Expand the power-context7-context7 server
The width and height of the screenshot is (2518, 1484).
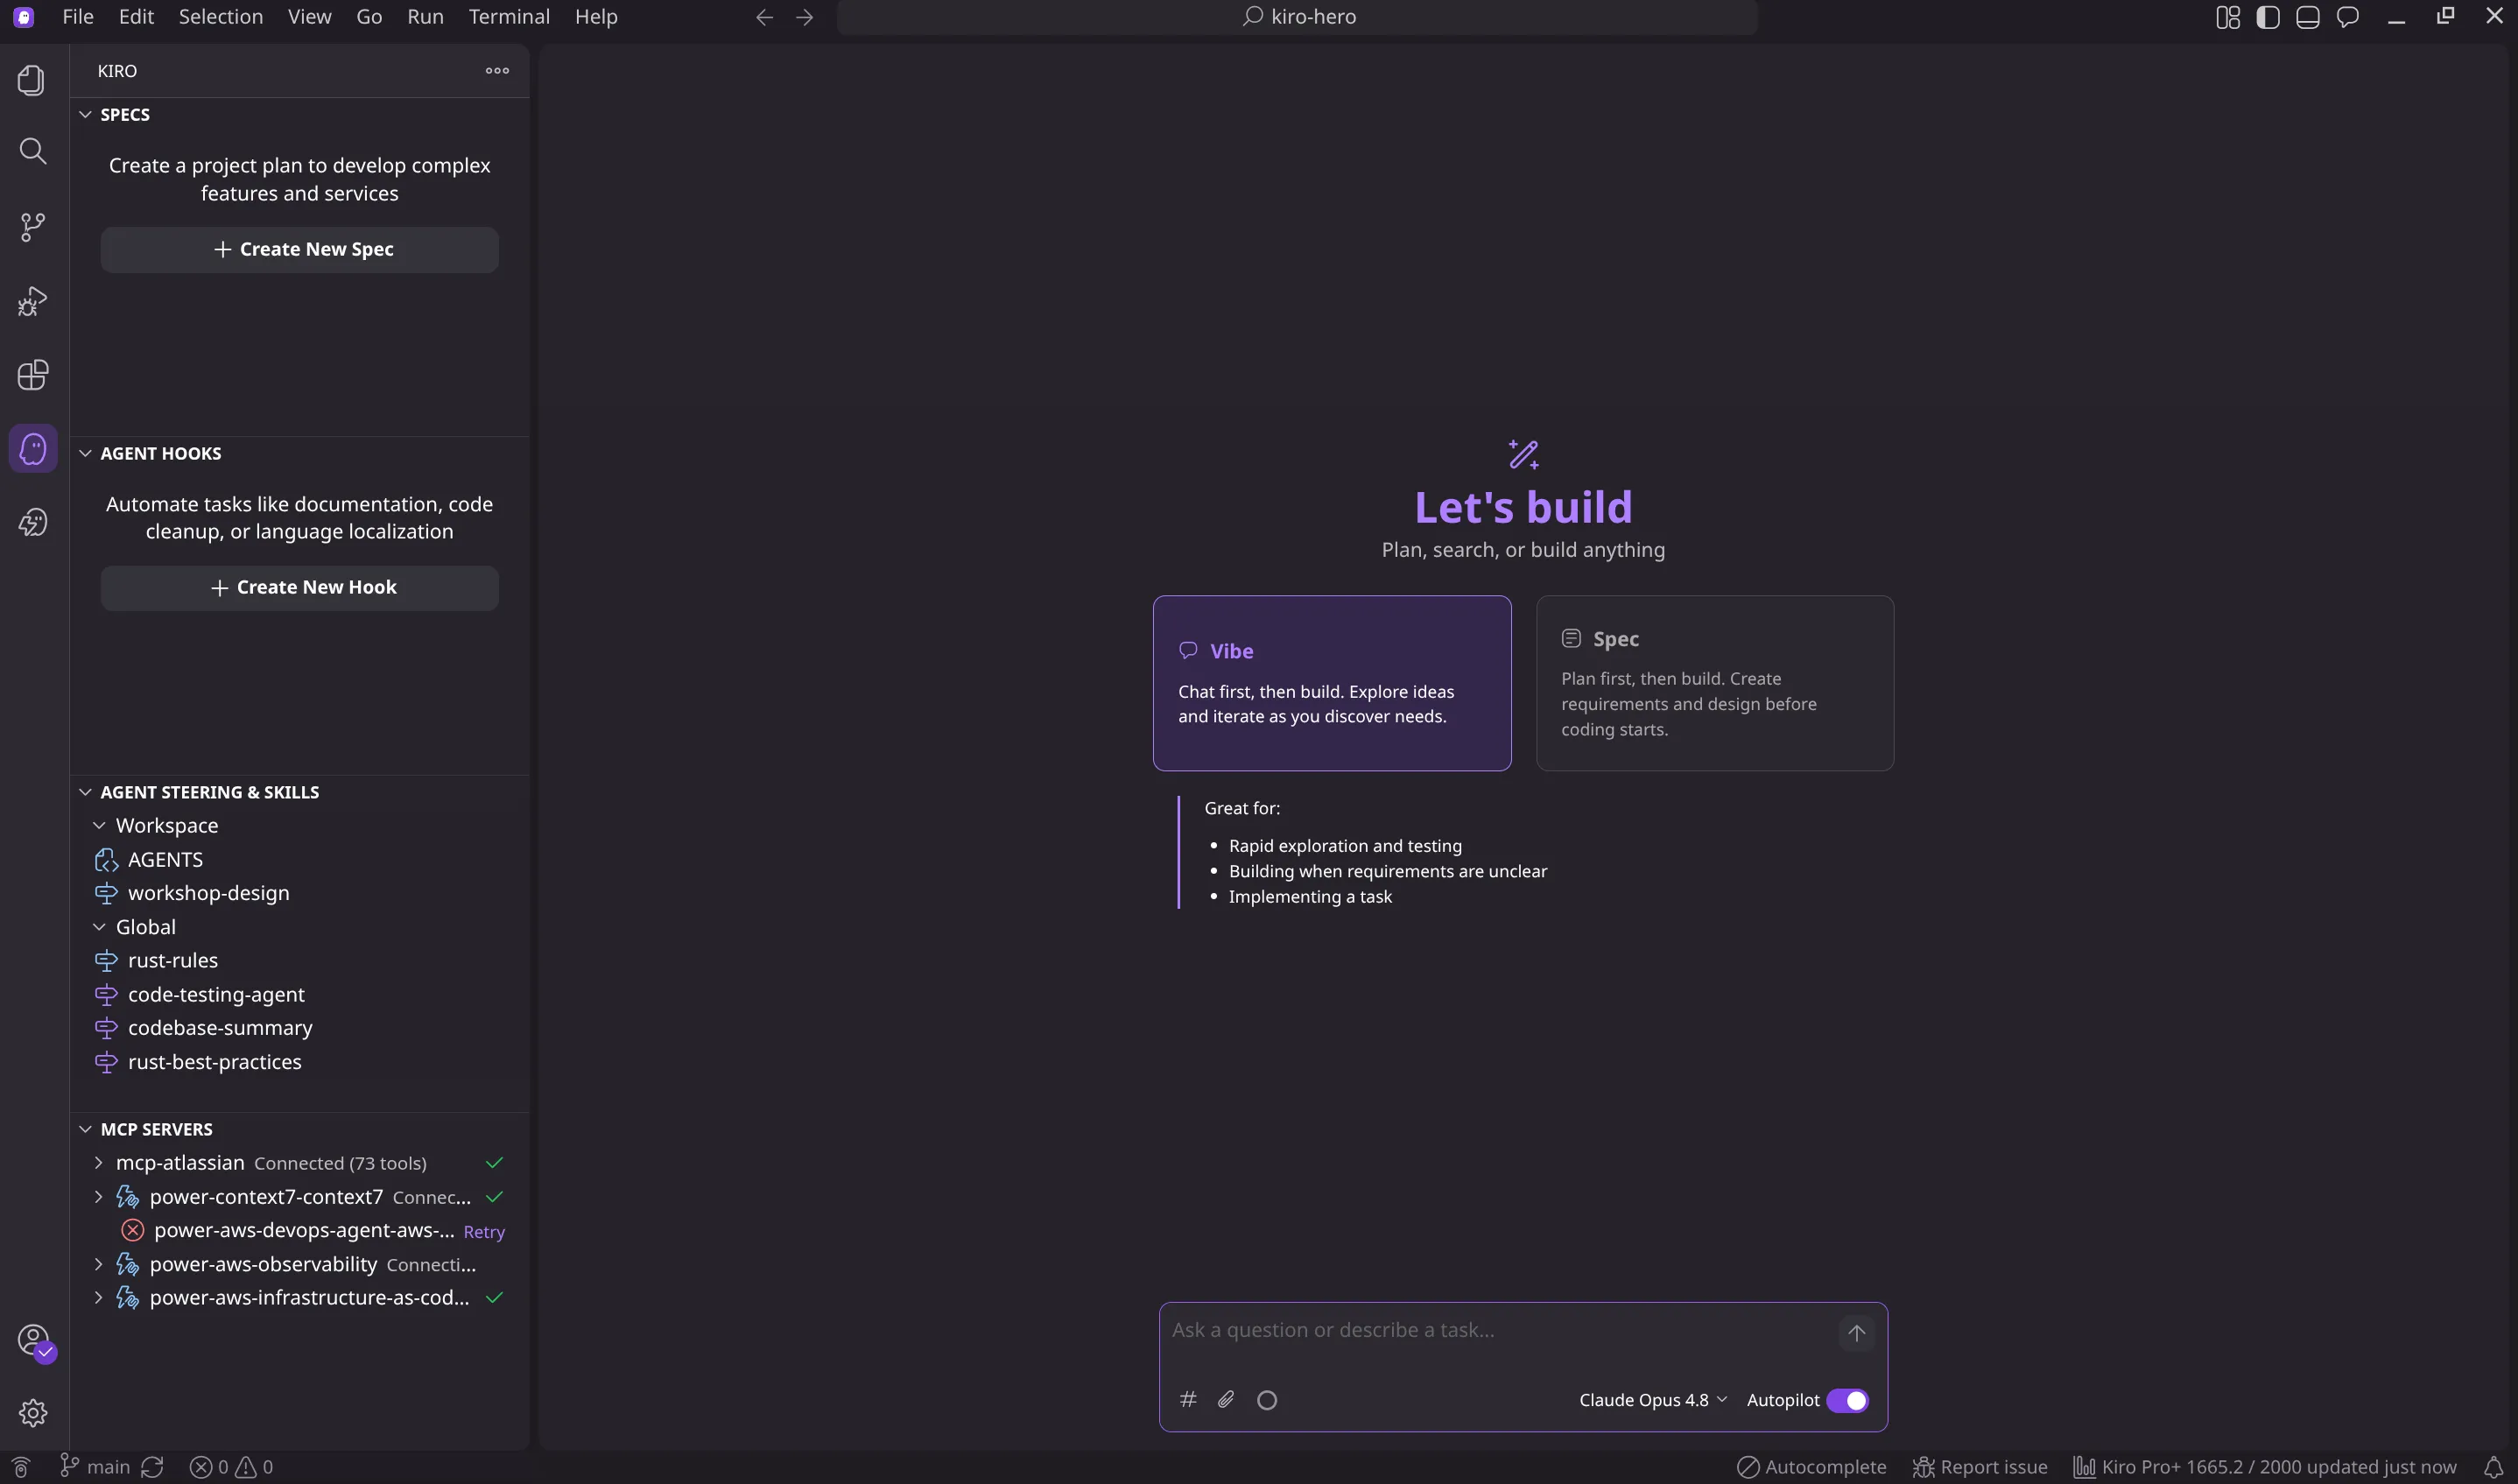(x=98, y=1197)
